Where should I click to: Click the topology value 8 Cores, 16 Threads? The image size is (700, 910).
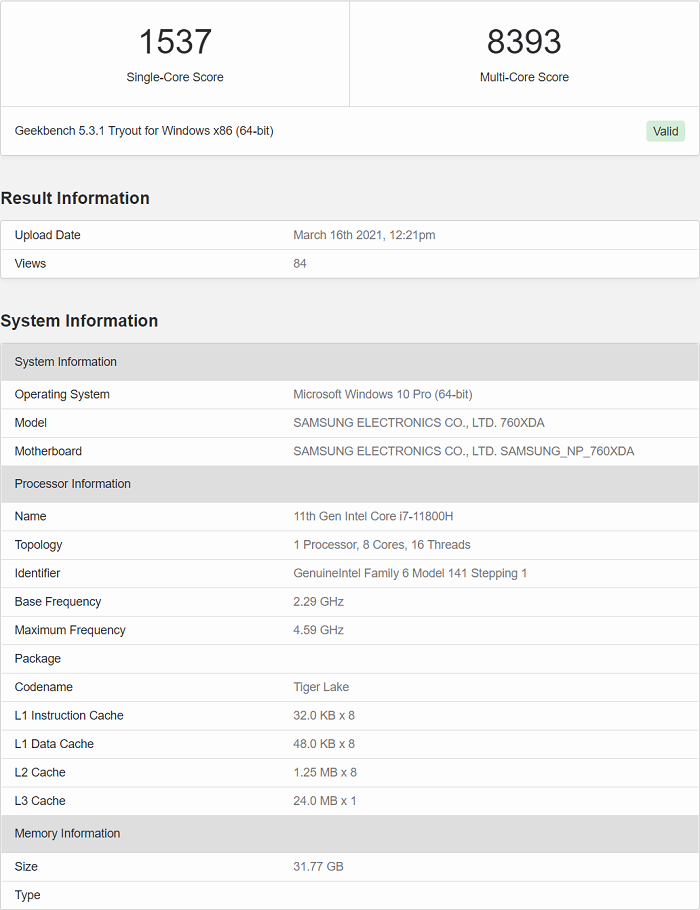coord(382,545)
